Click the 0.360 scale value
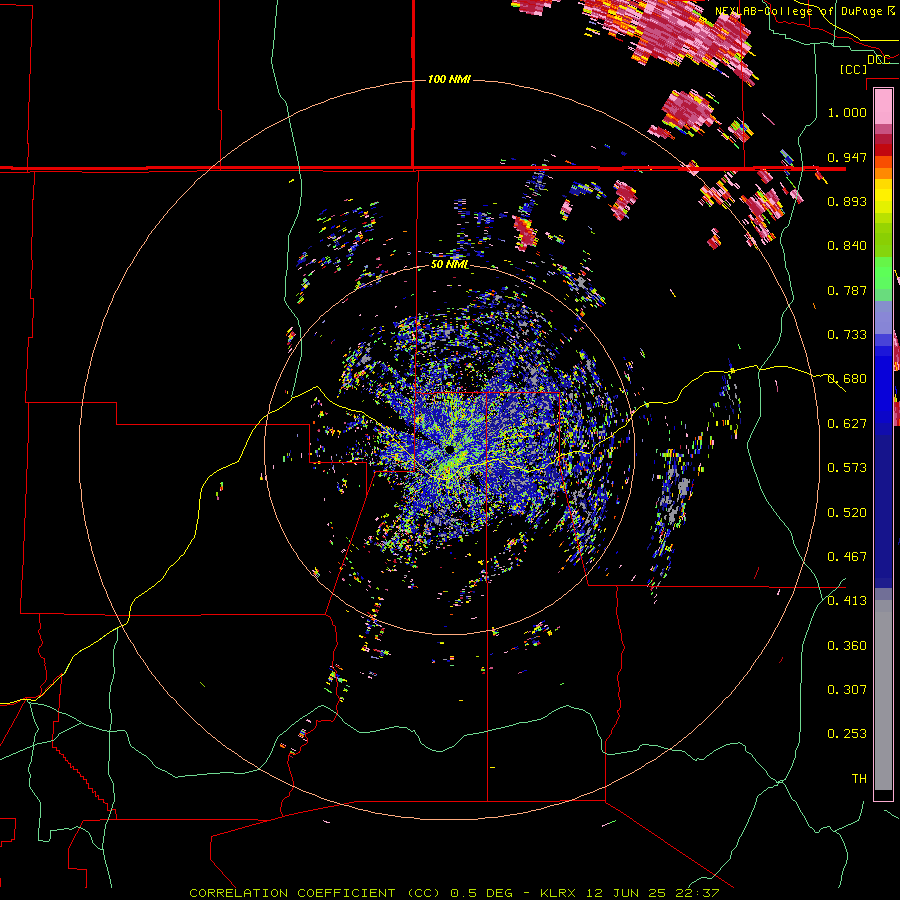 (x=847, y=645)
